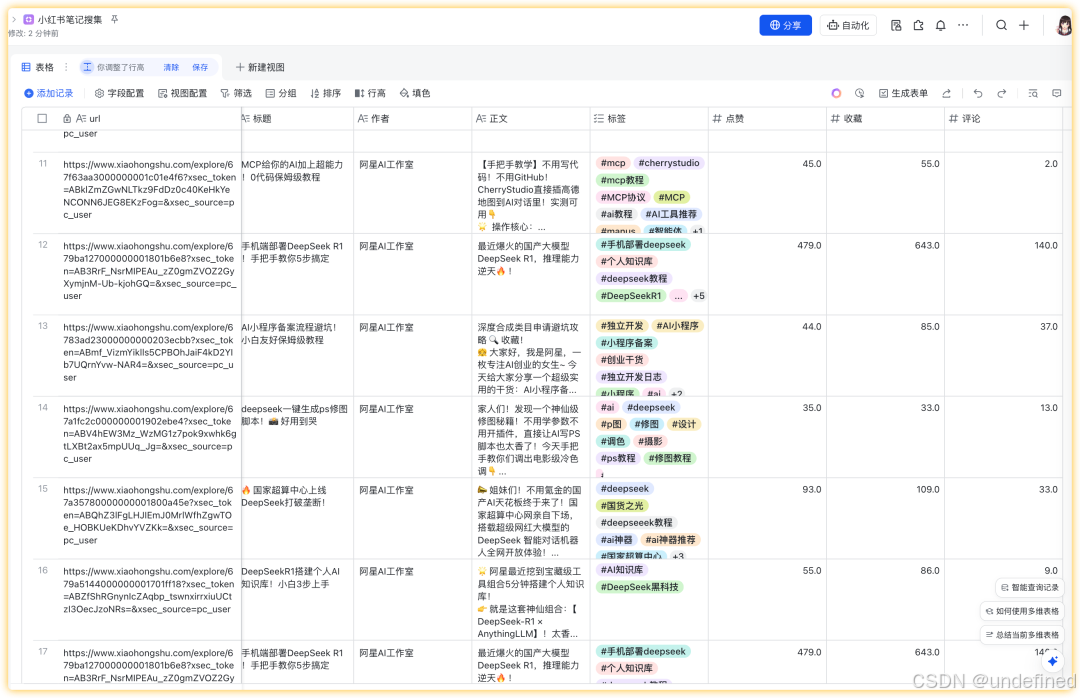
Task: Open the 评论 column header menu
Action: [1004, 119]
